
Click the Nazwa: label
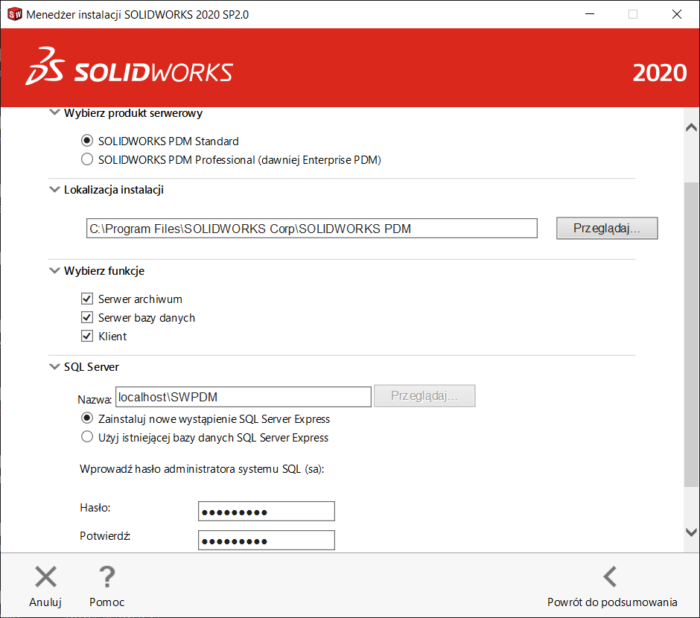pos(95,399)
